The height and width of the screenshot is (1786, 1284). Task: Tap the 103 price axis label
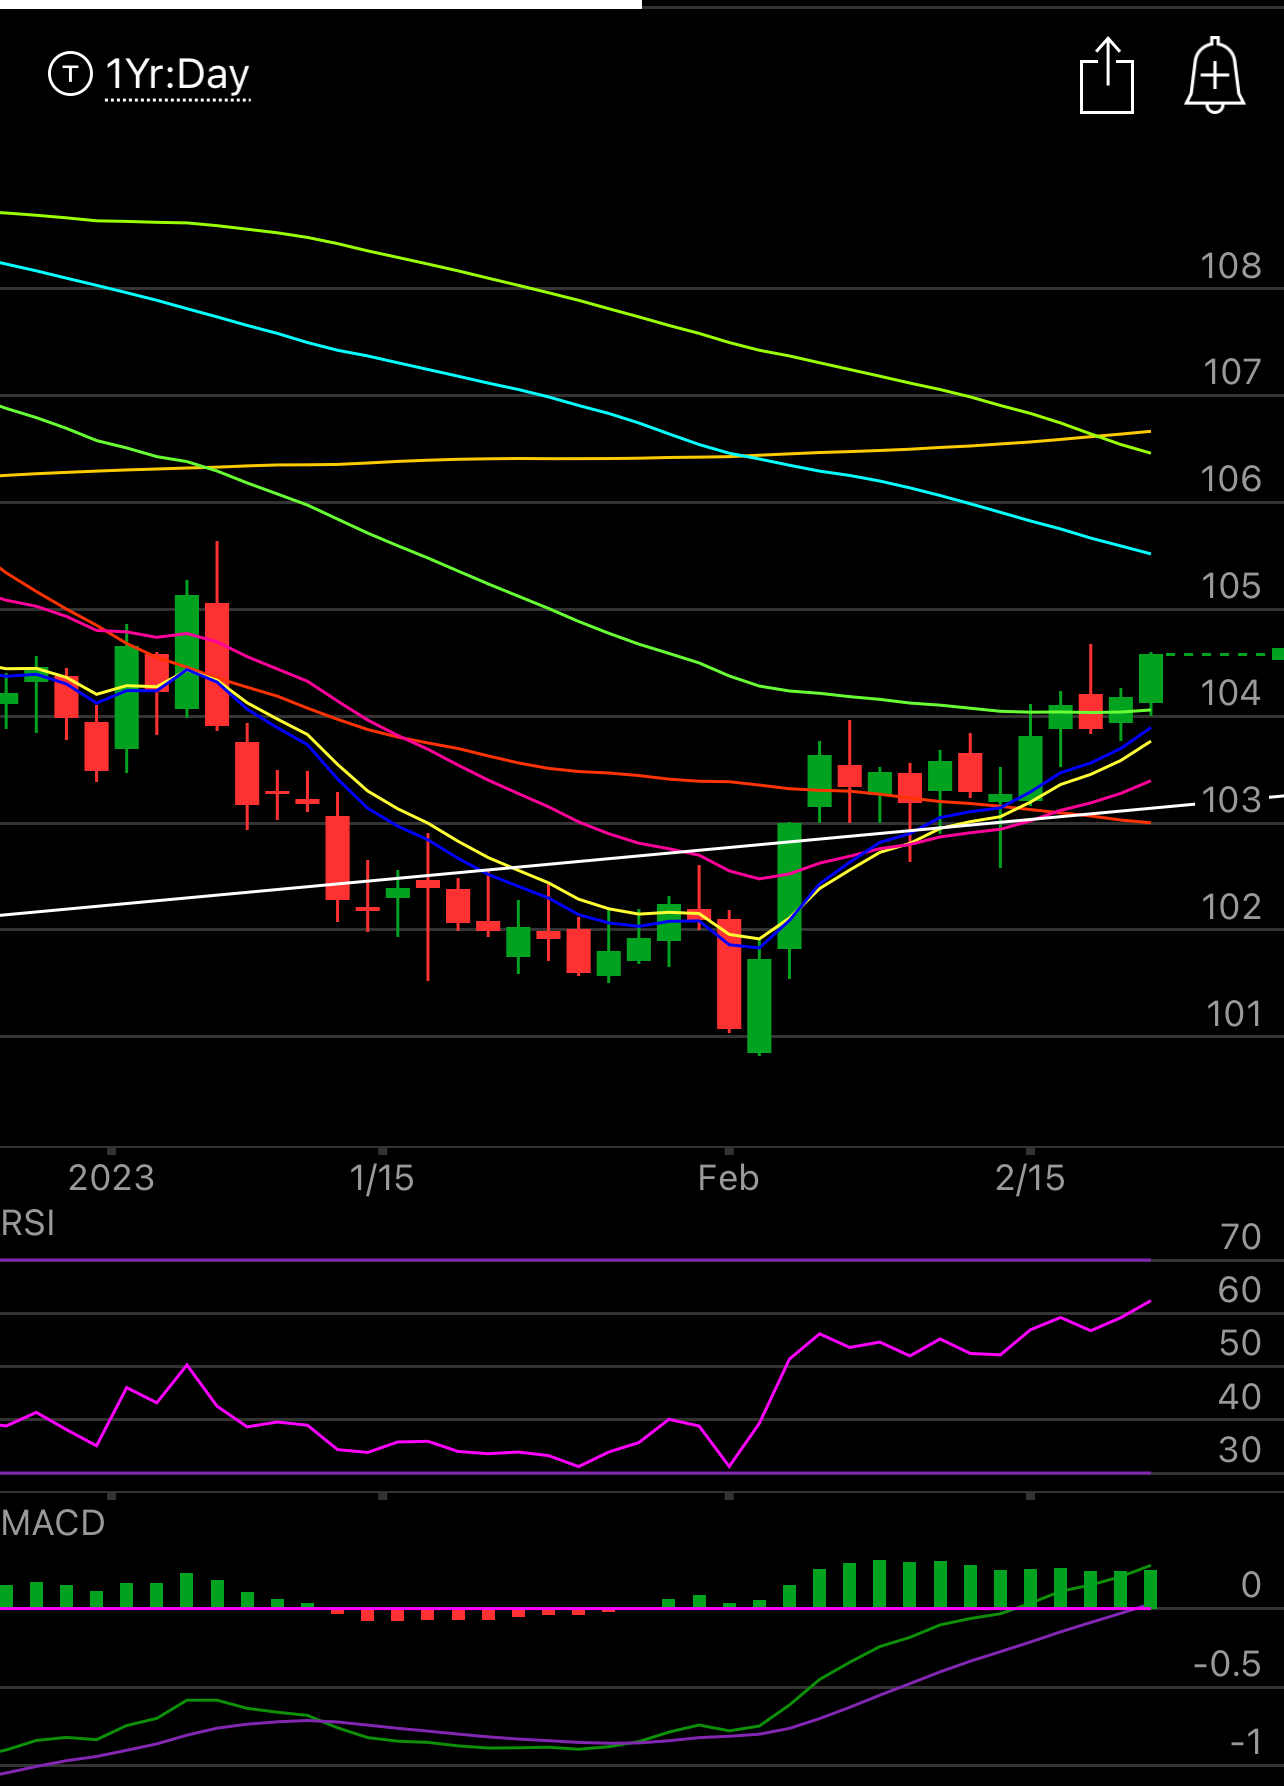1231,800
